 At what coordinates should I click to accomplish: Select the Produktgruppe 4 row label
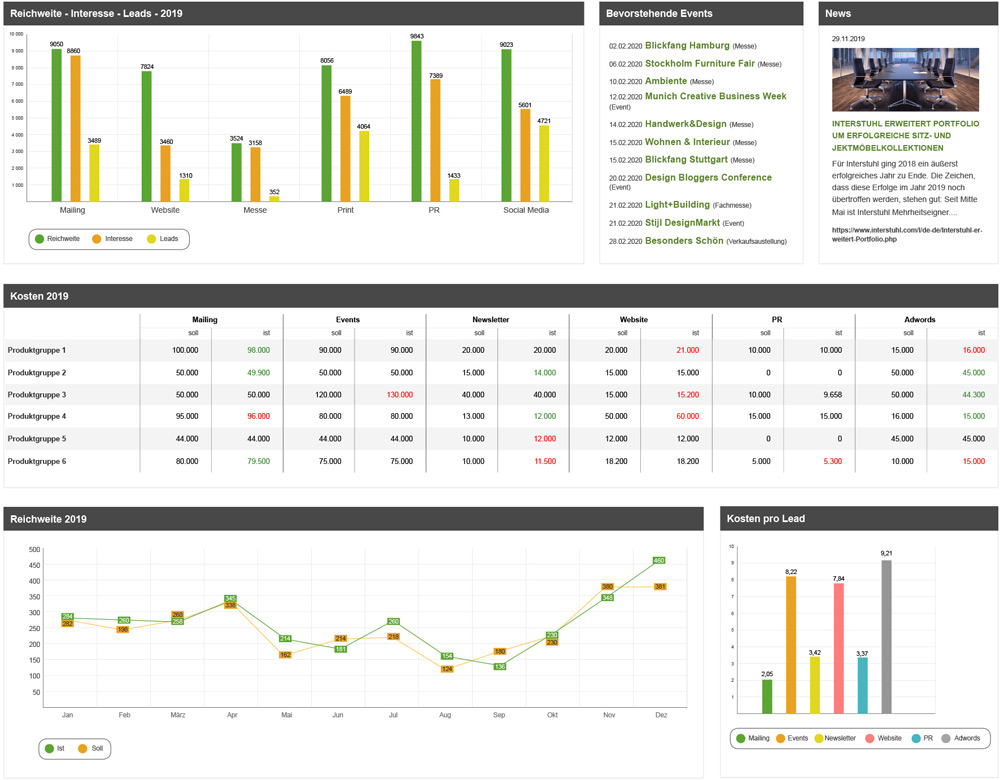coord(37,416)
